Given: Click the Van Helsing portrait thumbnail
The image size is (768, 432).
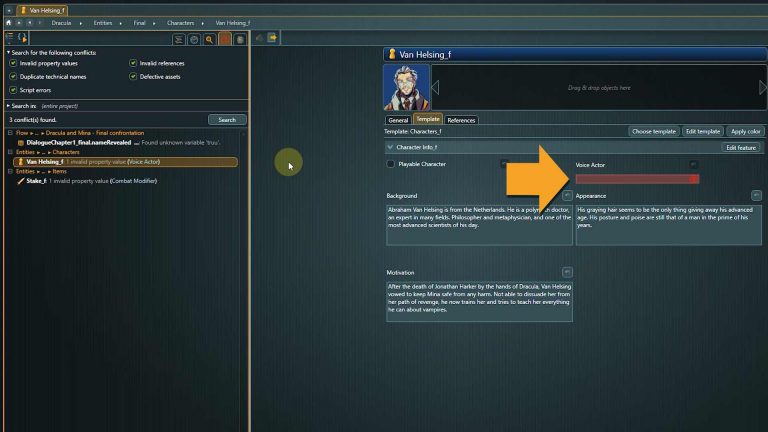Looking at the screenshot, I should (406, 87).
